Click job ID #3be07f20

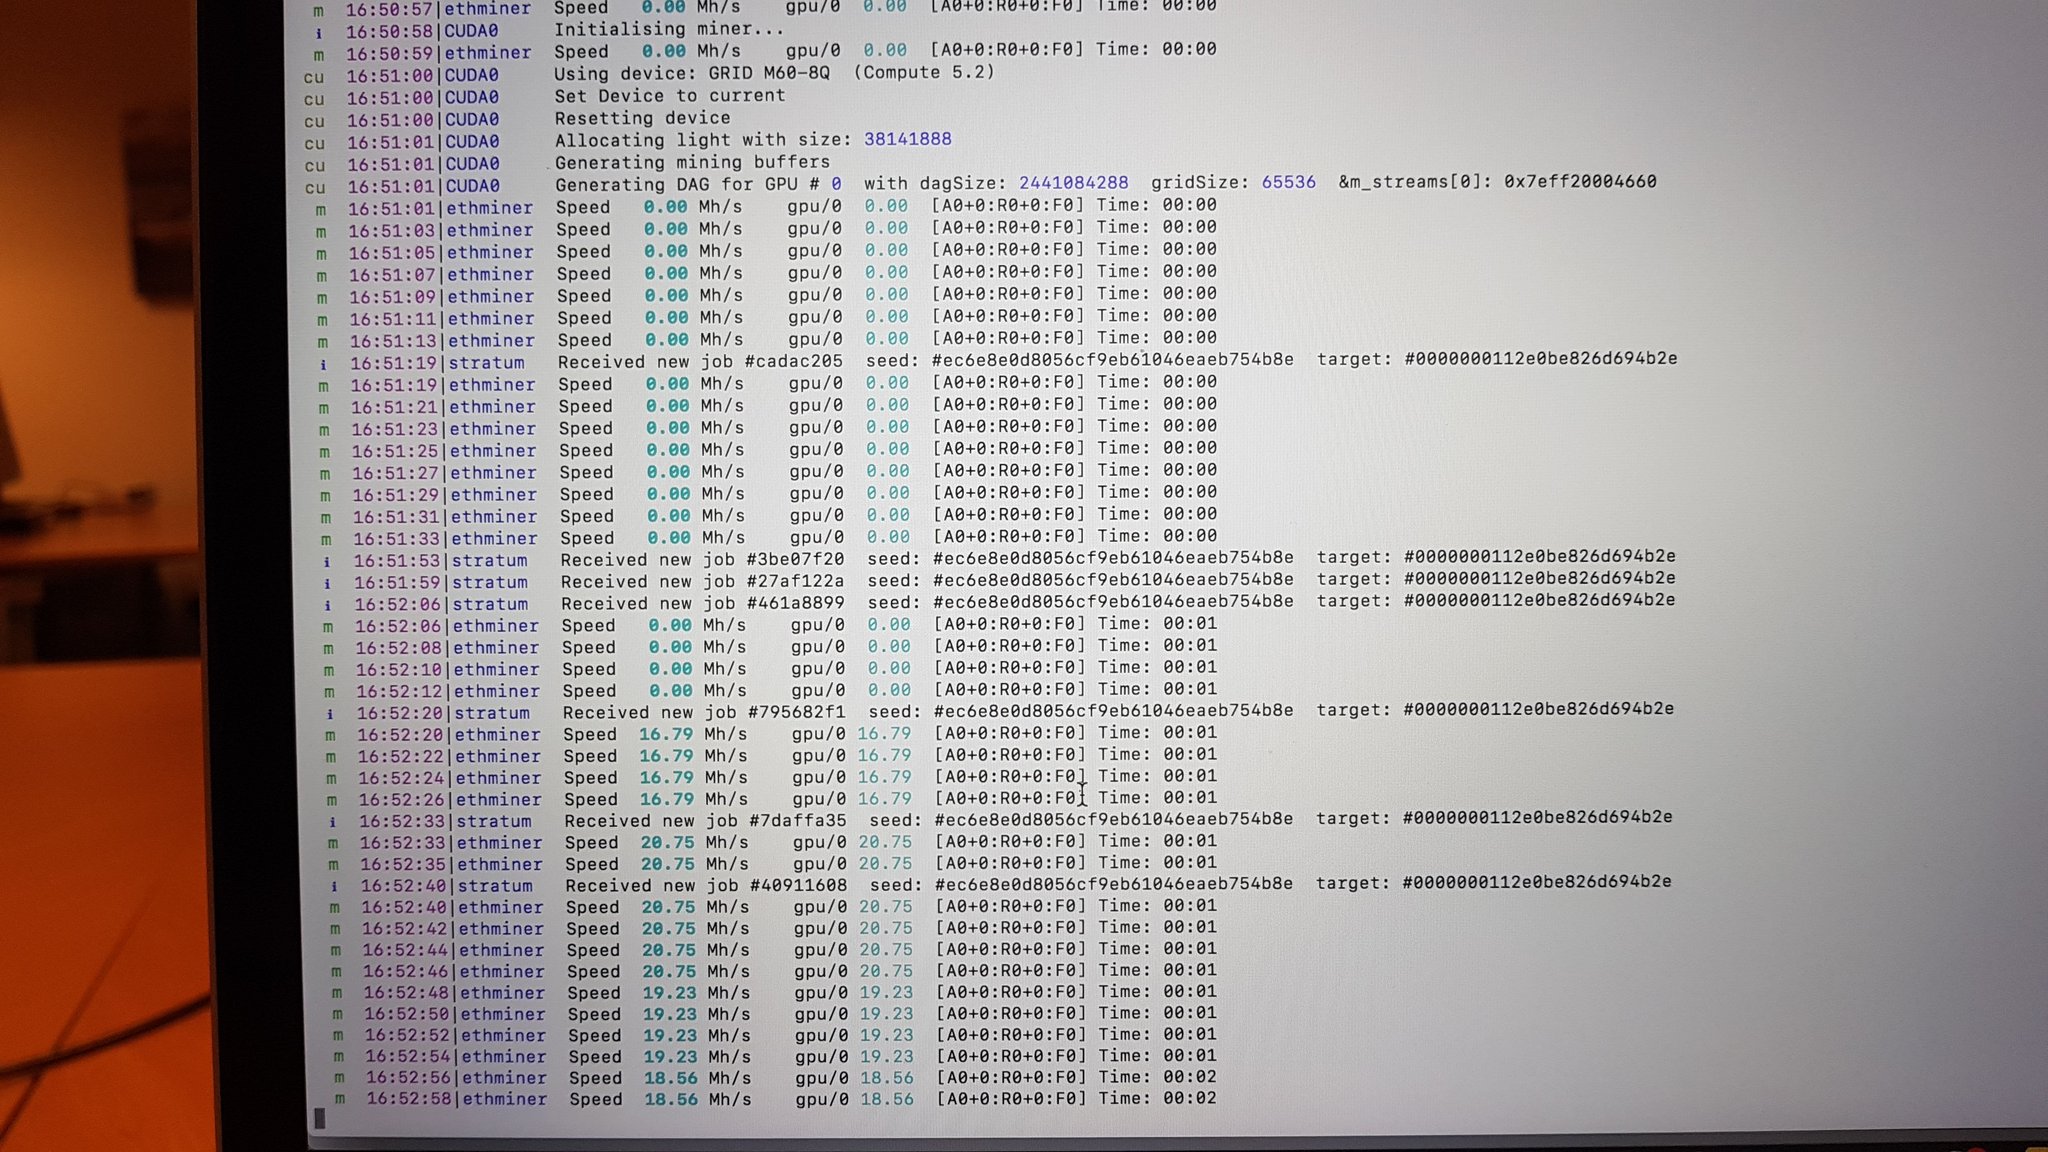[x=795, y=559]
